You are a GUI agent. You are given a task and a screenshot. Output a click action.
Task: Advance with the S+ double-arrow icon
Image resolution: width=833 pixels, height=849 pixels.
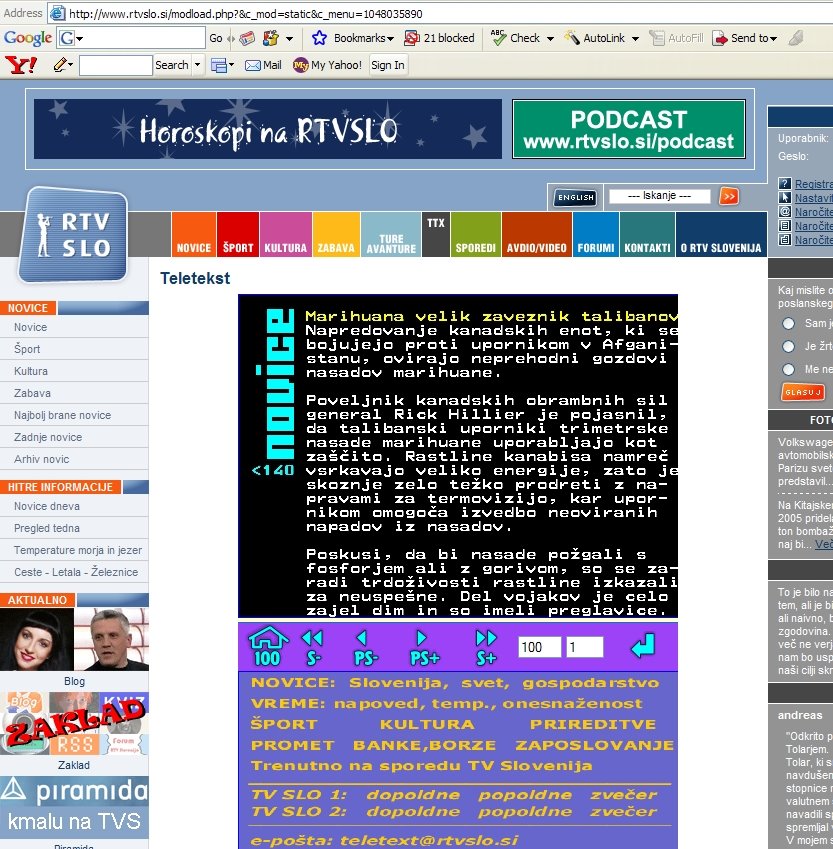486,646
